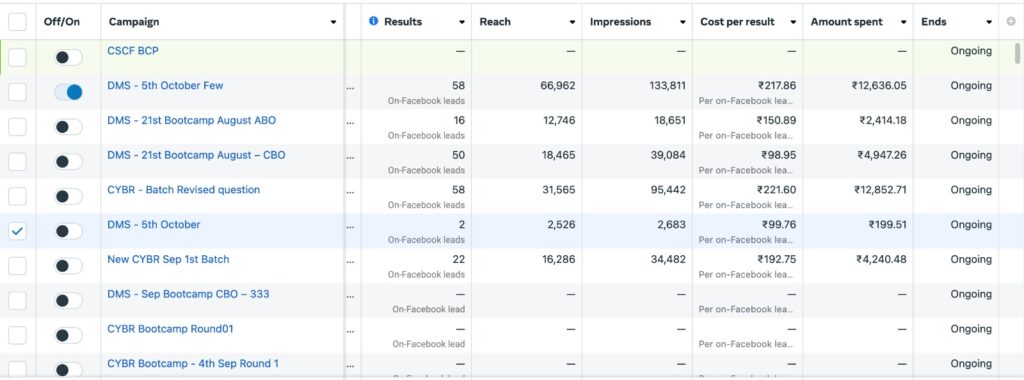This screenshot has width=1024, height=380.
Task: Open ellipsis menu for DMS - Sep Bootcamp CBO – 333
Action: pyautogui.click(x=351, y=294)
